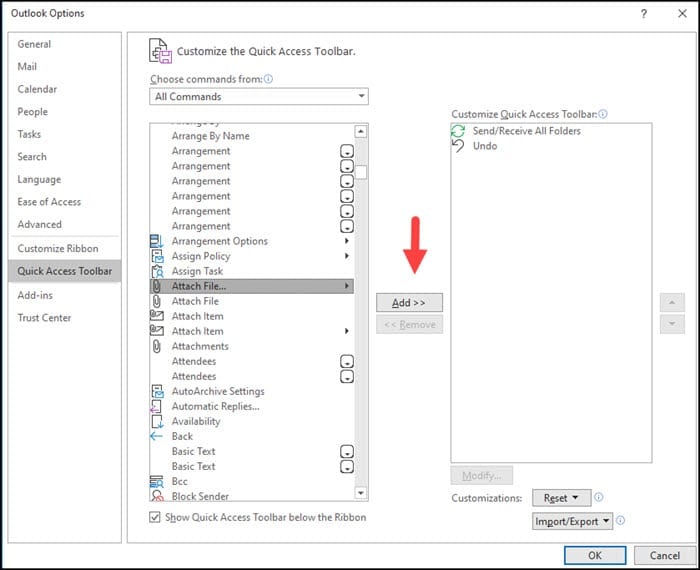The image size is (700, 570).
Task: Click the Arrange By Name command
Action: [252, 136]
